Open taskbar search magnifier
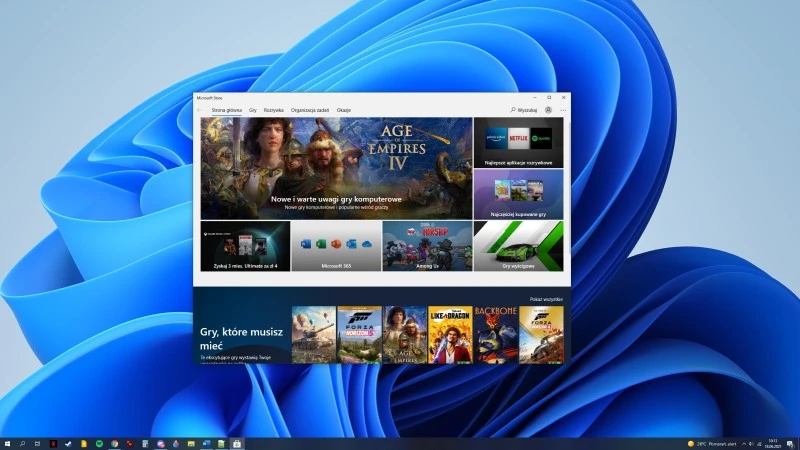 pyautogui.click(x=22, y=444)
